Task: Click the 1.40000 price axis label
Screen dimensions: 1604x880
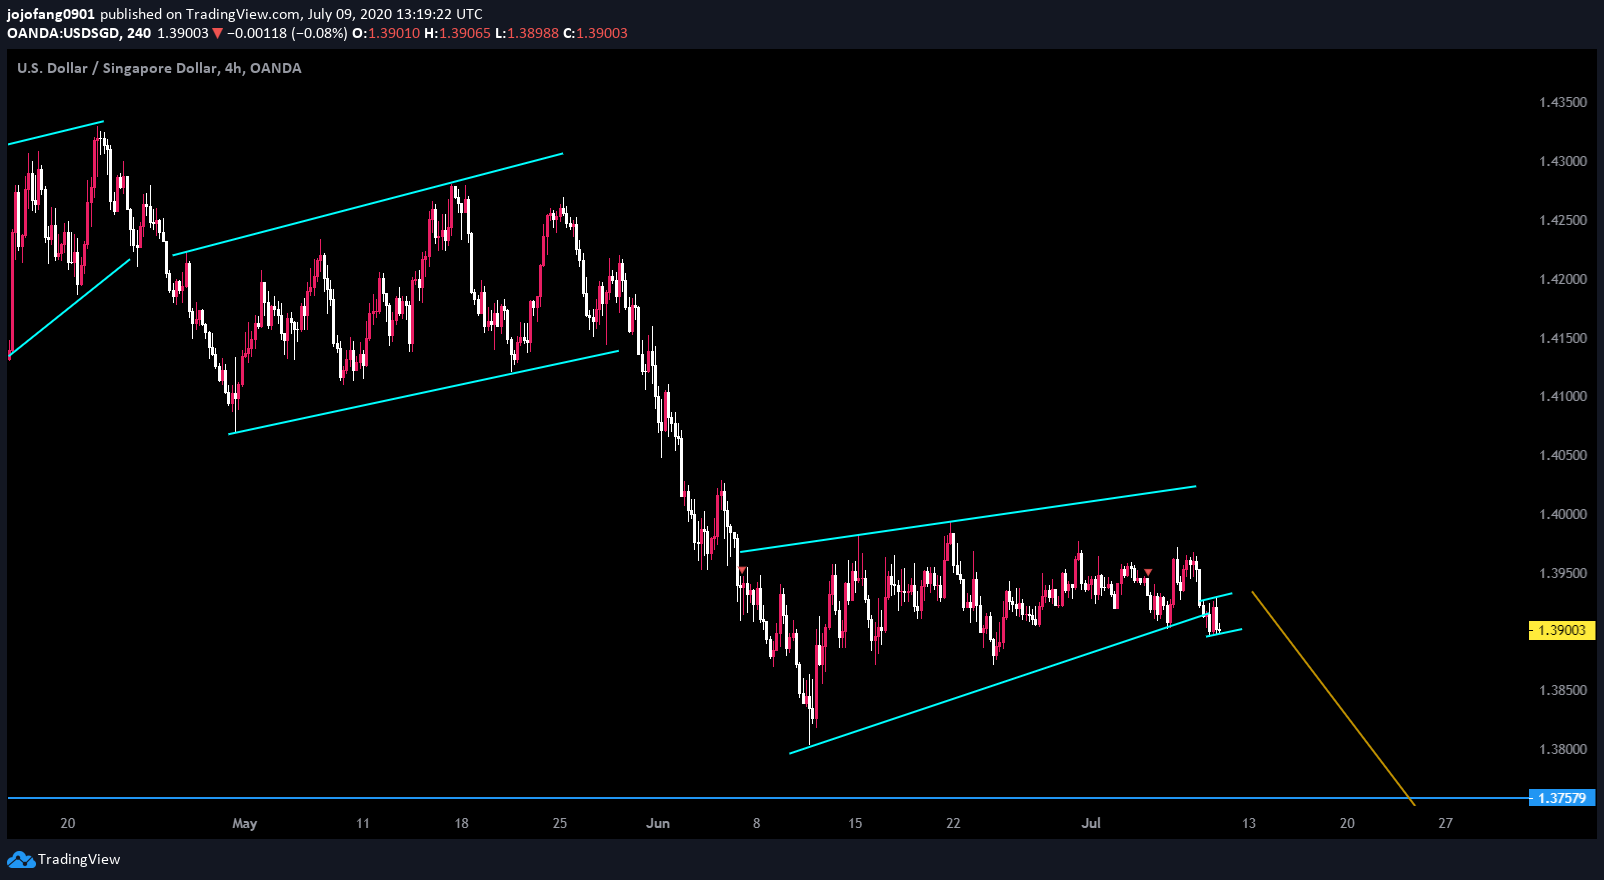Action: [1563, 514]
